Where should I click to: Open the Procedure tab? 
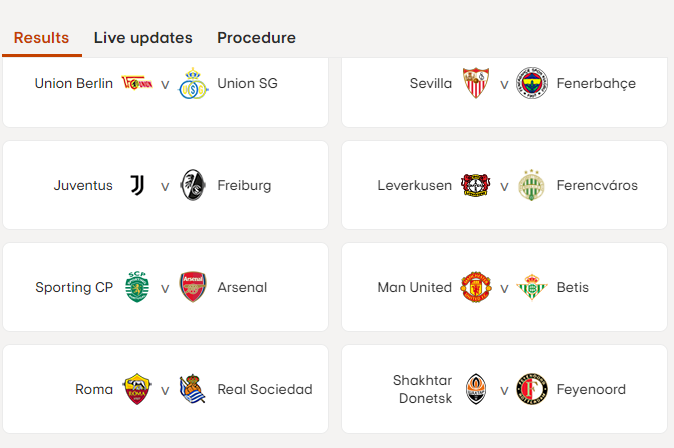click(256, 38)
